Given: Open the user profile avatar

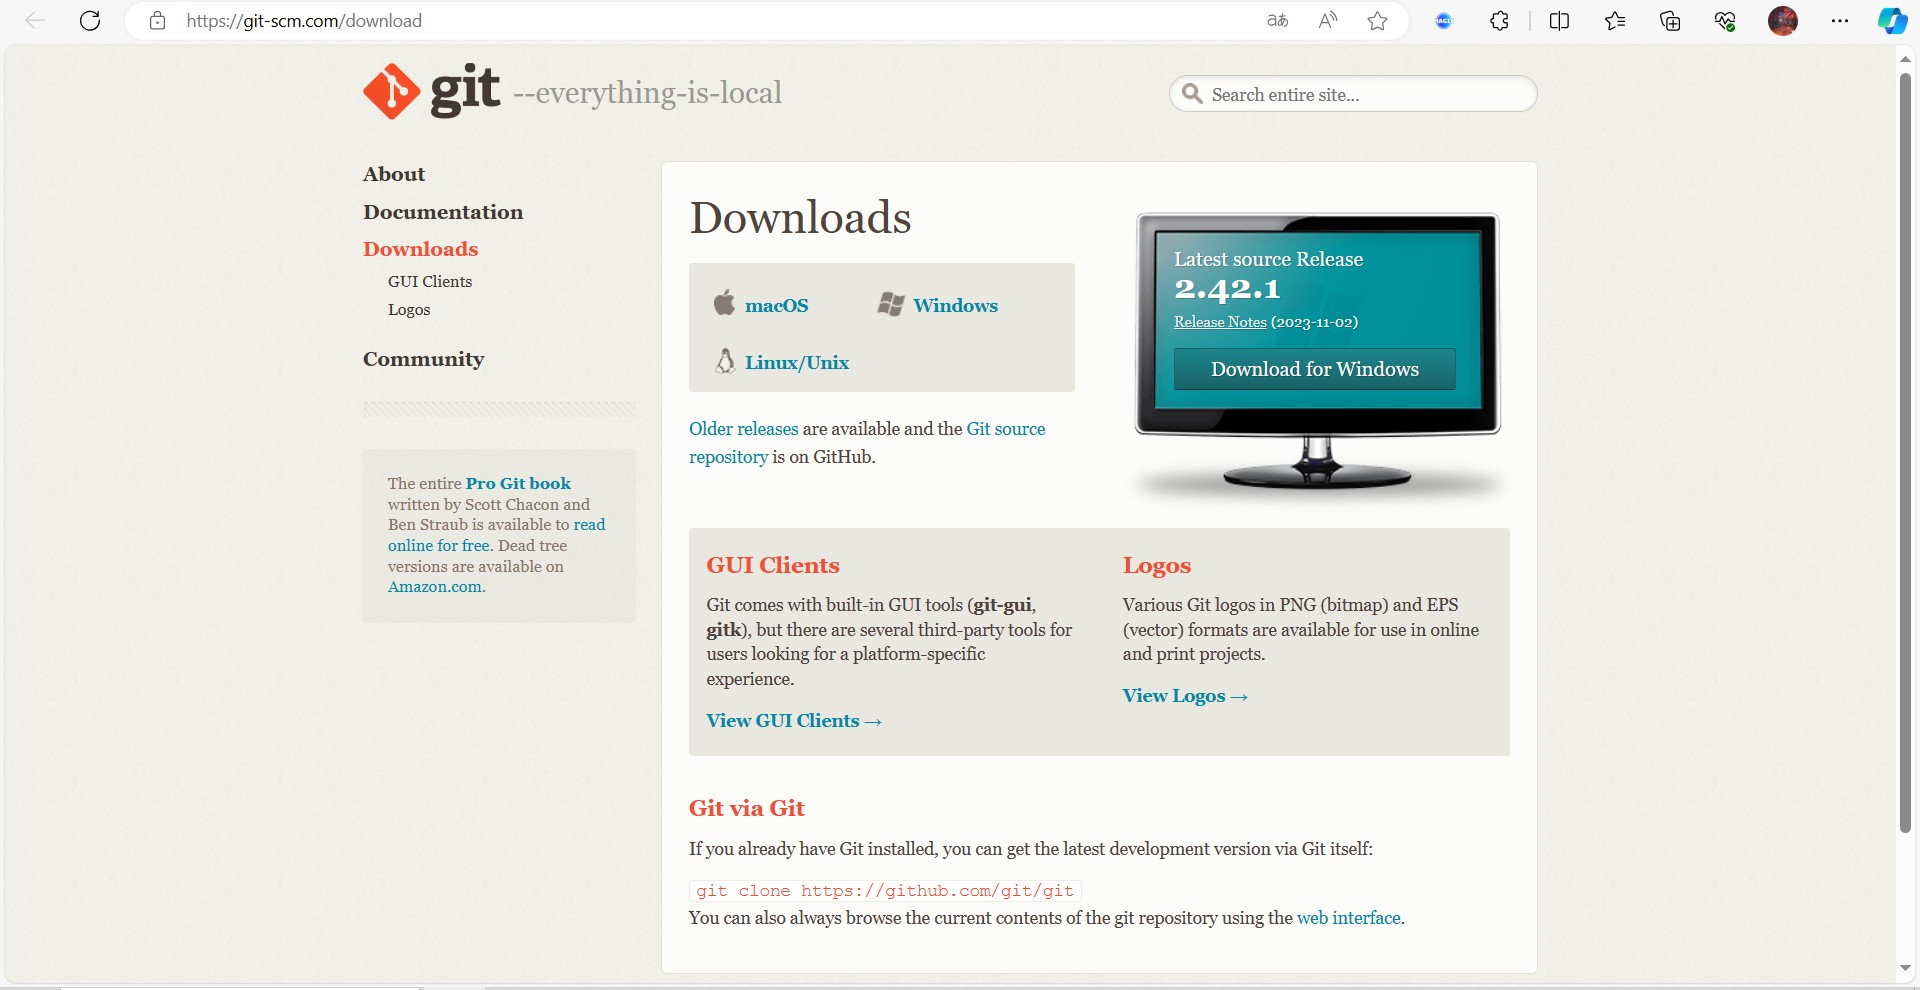Looking at the screenshot, I should tap(1783, 21).
